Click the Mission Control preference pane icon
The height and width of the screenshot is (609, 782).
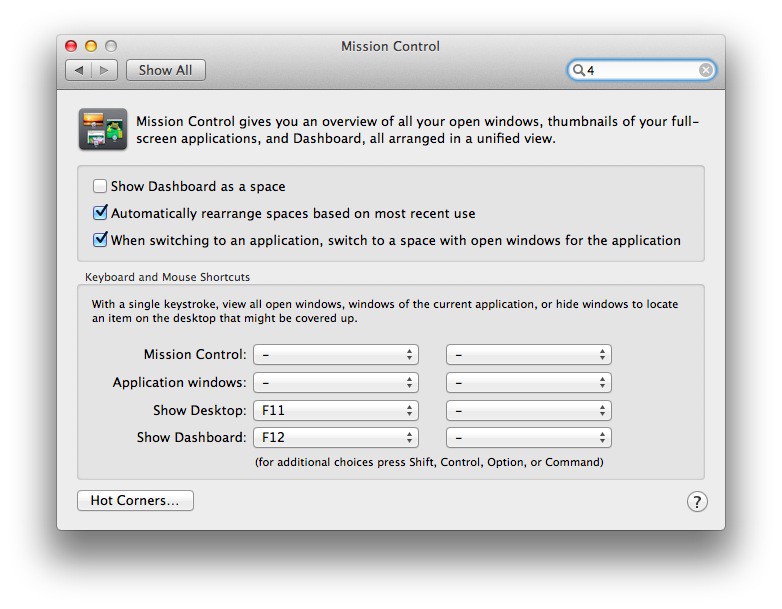coord(102,129)
